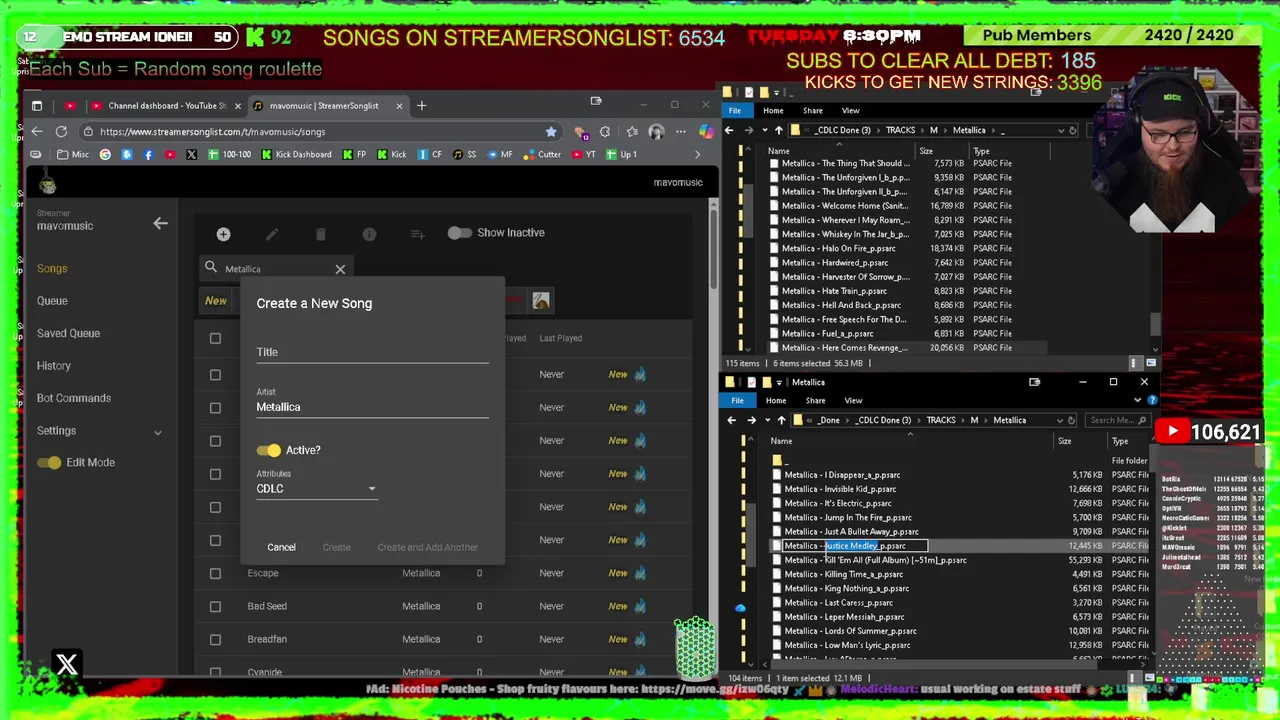The width and height of the screenshot is (1280, 720).
Task: Expand the ribbon chevron in lower Explorer
Action: pos(1137,400)
